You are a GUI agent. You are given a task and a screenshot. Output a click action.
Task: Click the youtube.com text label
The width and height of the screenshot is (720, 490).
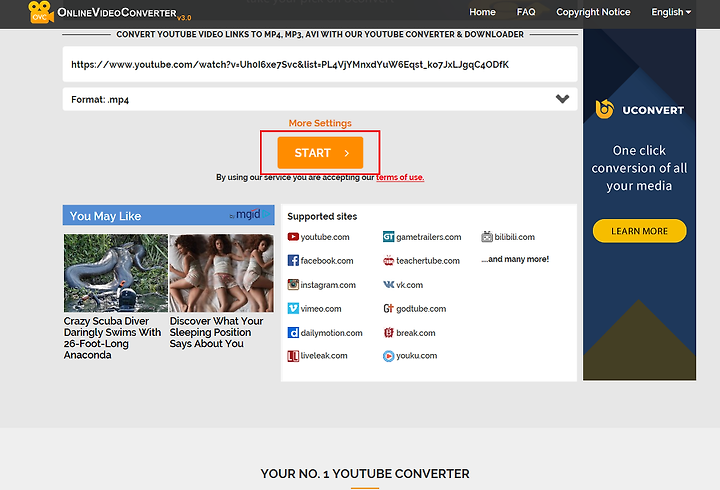(325, 237)
